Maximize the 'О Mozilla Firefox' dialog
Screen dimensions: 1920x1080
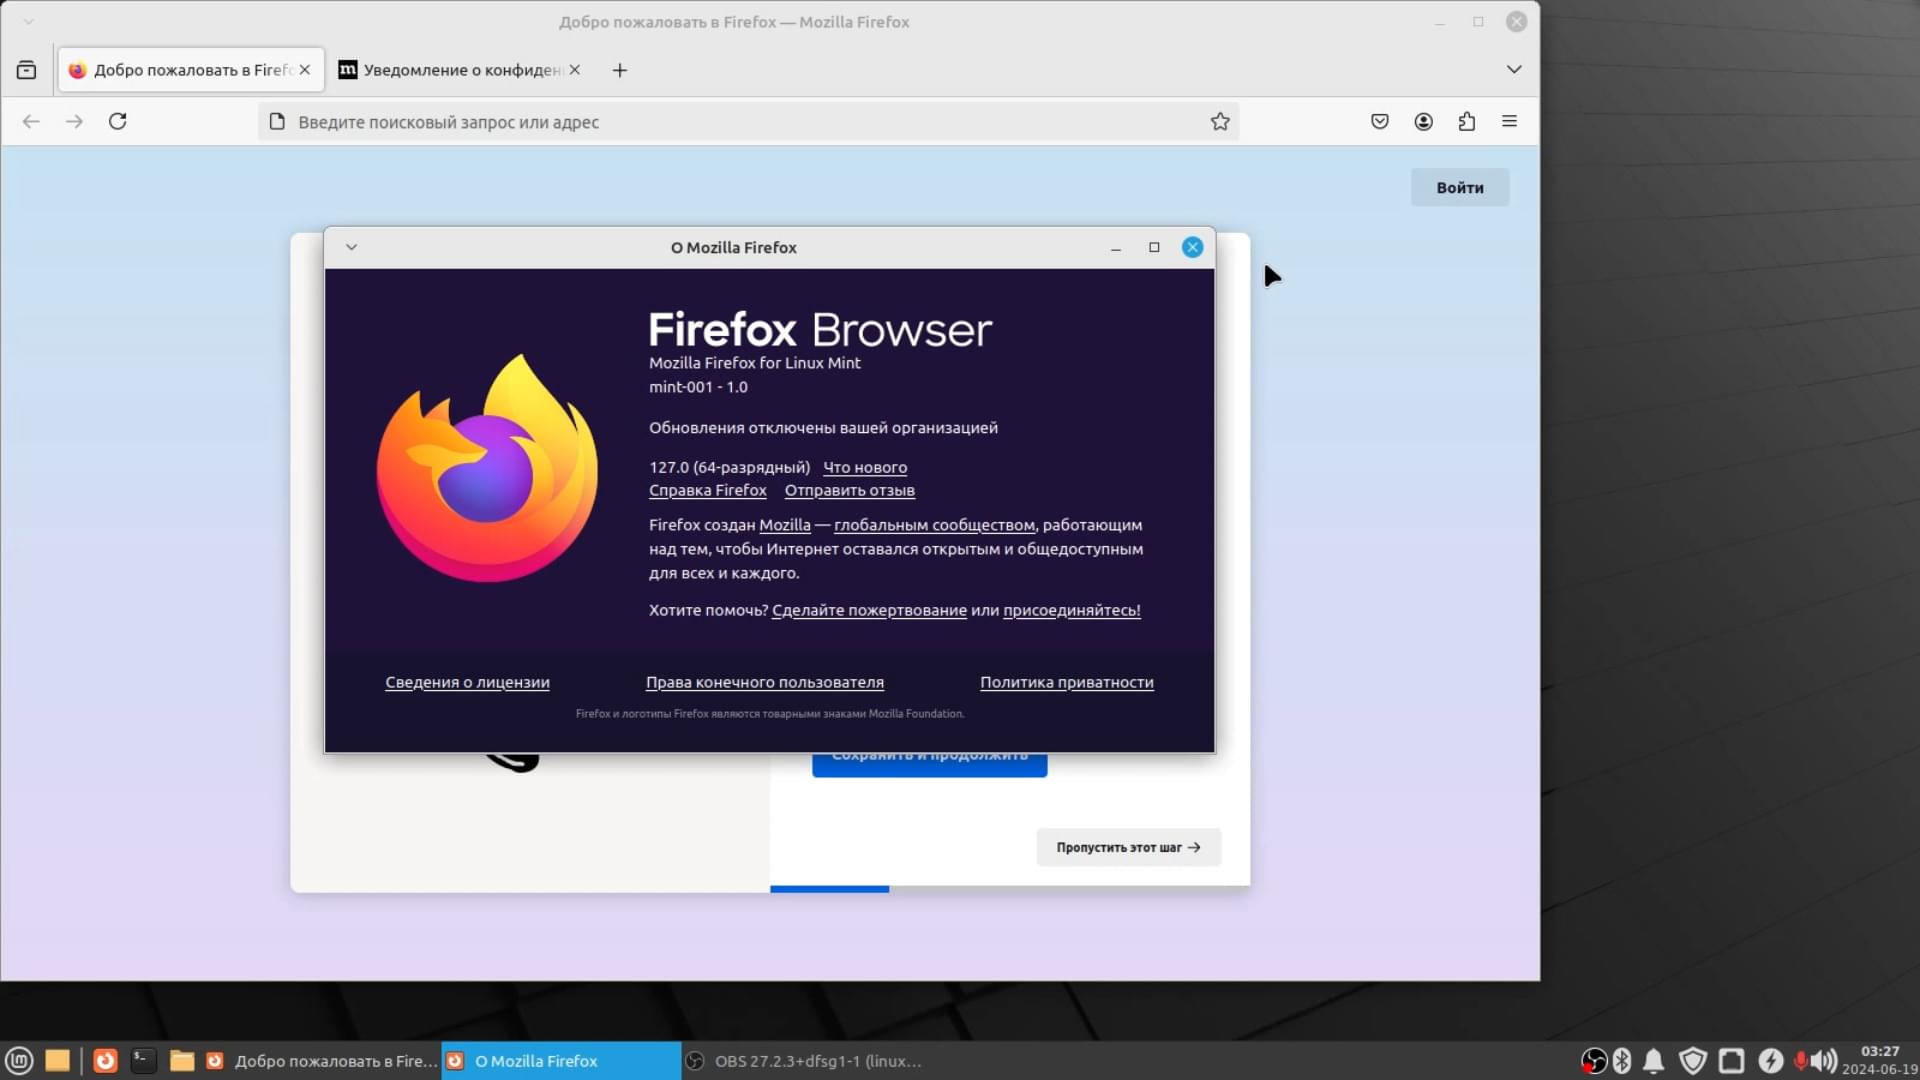coord(1154,247)
